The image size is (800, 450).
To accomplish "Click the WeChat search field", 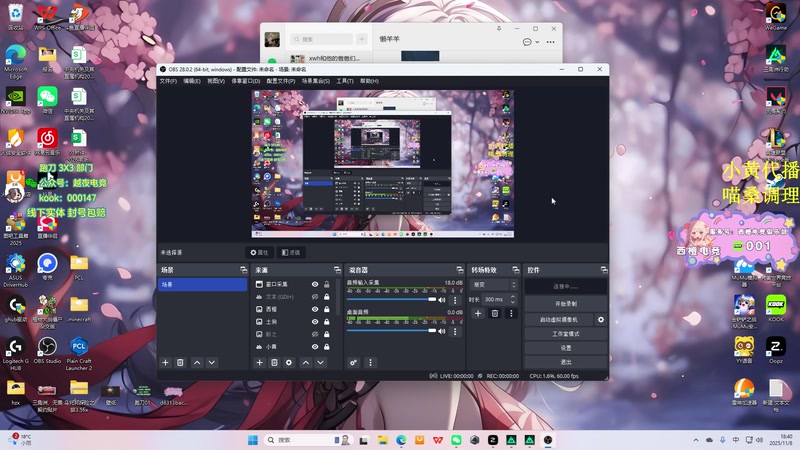I will [321, 39].
